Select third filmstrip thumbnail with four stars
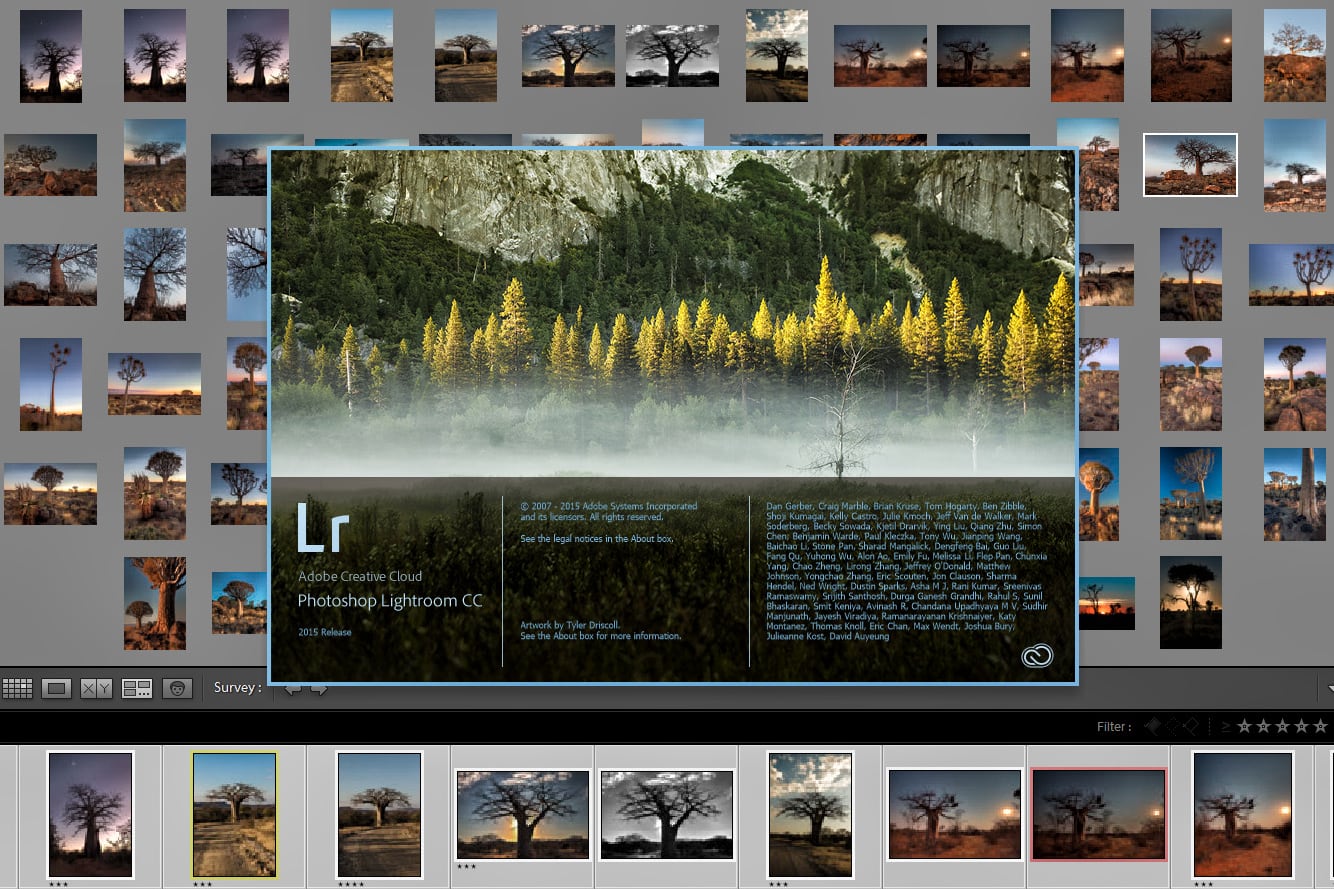The height and width of the screenshot is (889, 1334). click(379, 815)
